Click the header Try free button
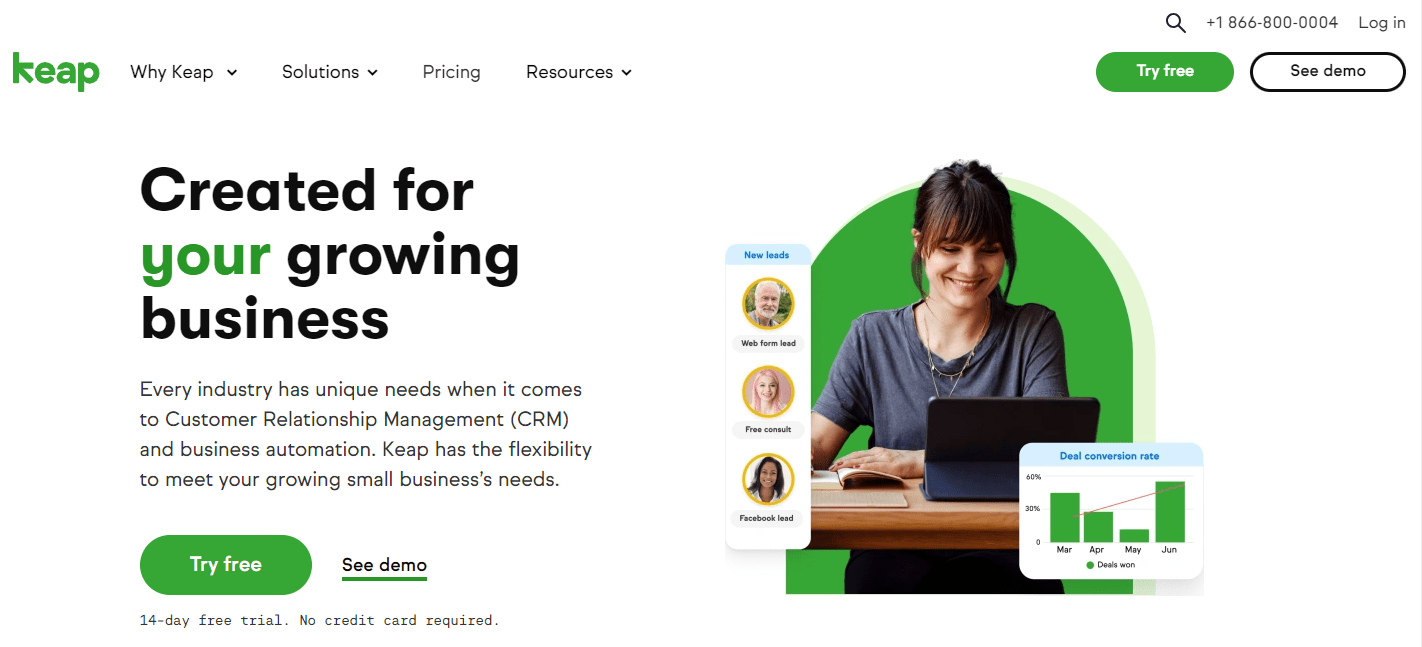The height and width of the screenshot is (647, 1422). (1165, 71)
